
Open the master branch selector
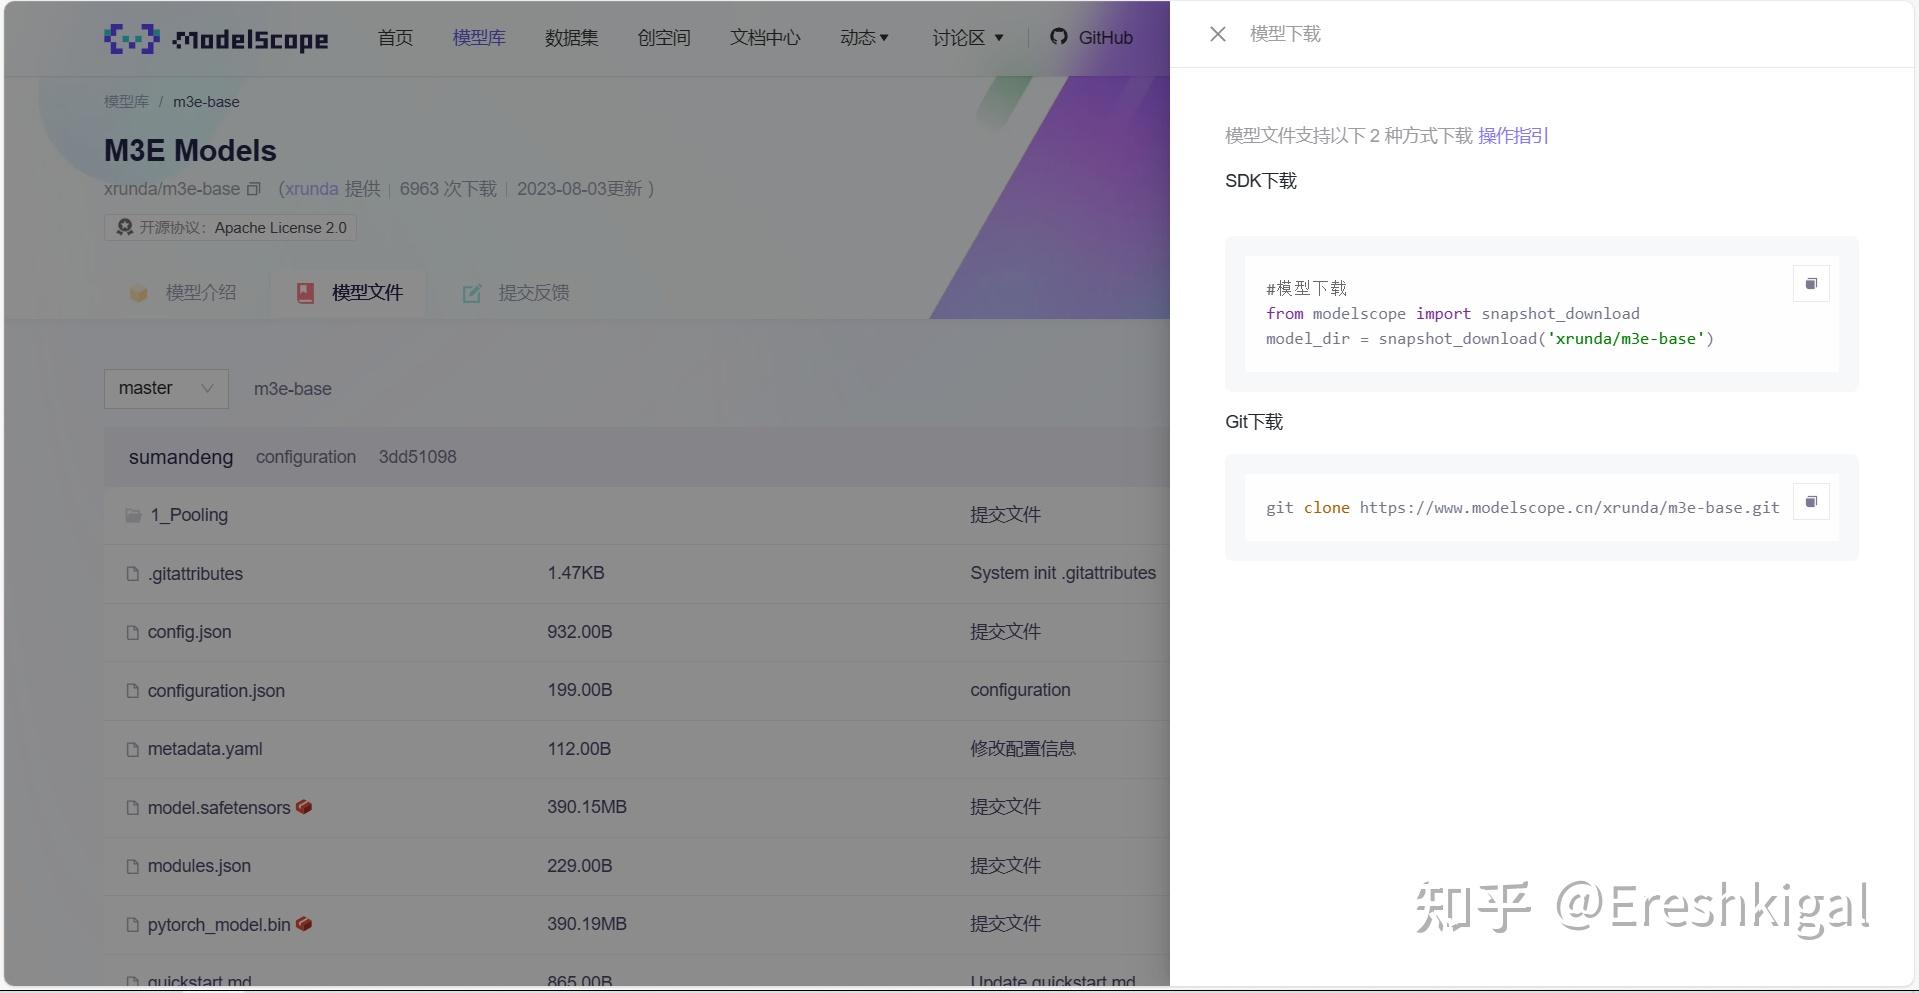165,388
